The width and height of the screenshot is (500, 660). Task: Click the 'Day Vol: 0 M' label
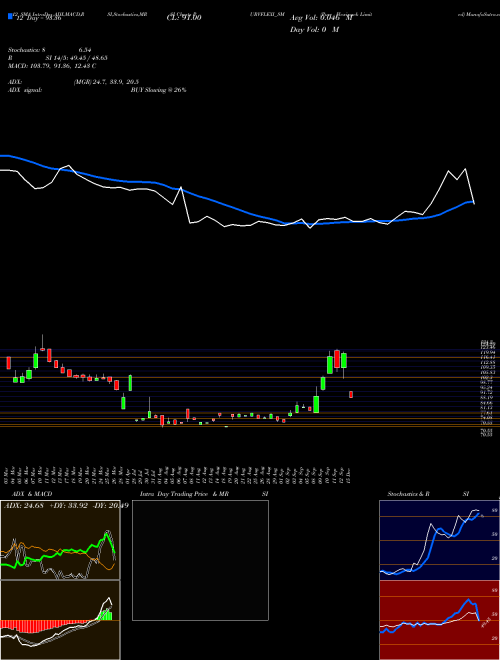314,29
